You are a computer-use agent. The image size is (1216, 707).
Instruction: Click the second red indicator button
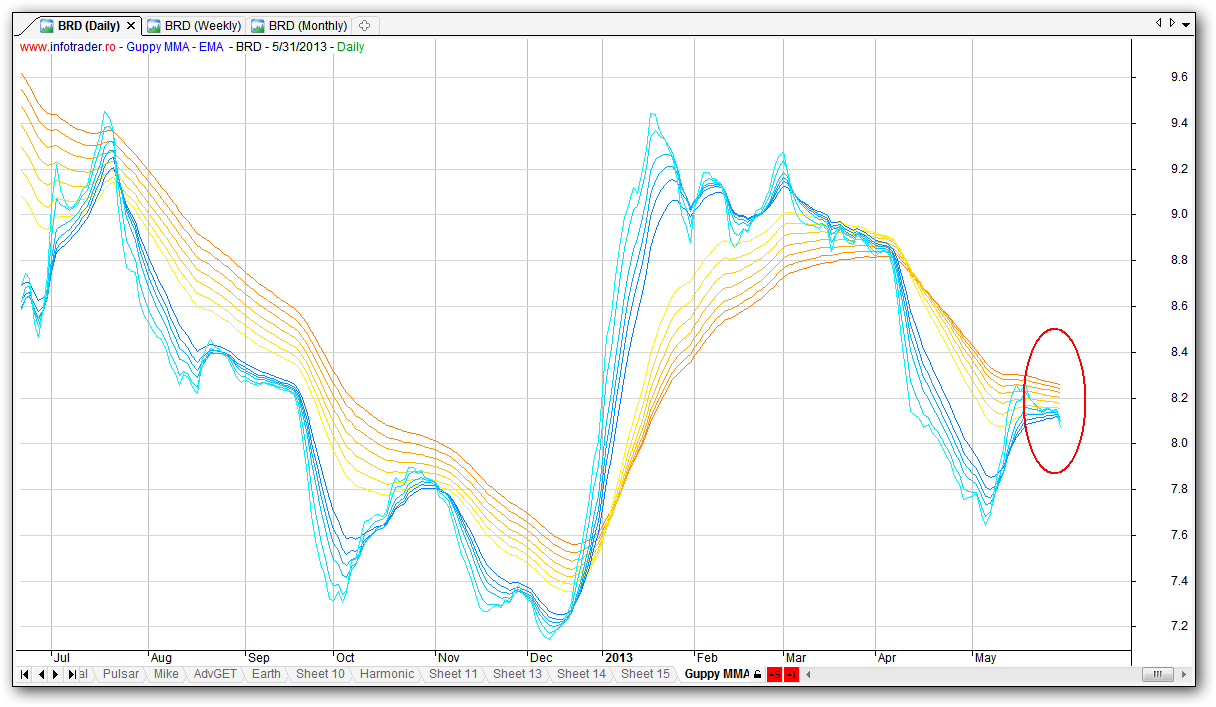click(792, 675)
